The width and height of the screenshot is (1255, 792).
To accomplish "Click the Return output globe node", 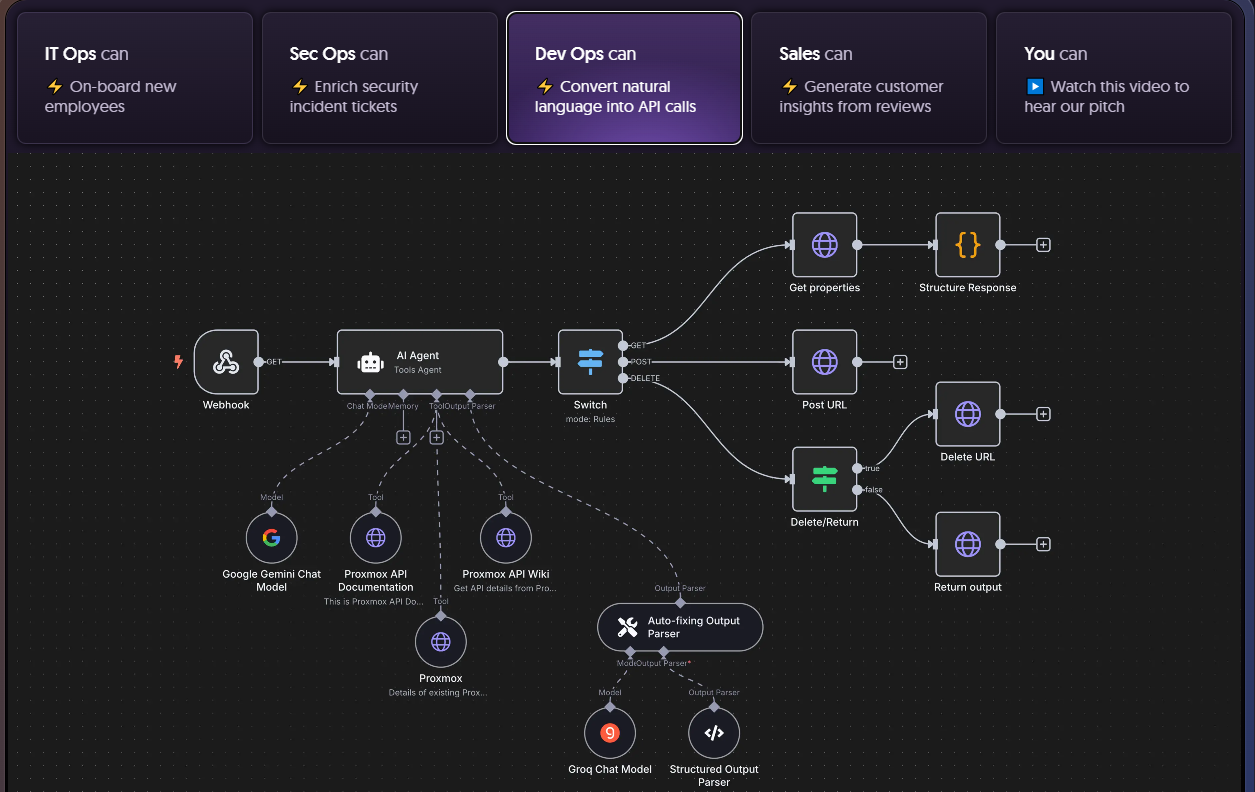I will (967, 544).
